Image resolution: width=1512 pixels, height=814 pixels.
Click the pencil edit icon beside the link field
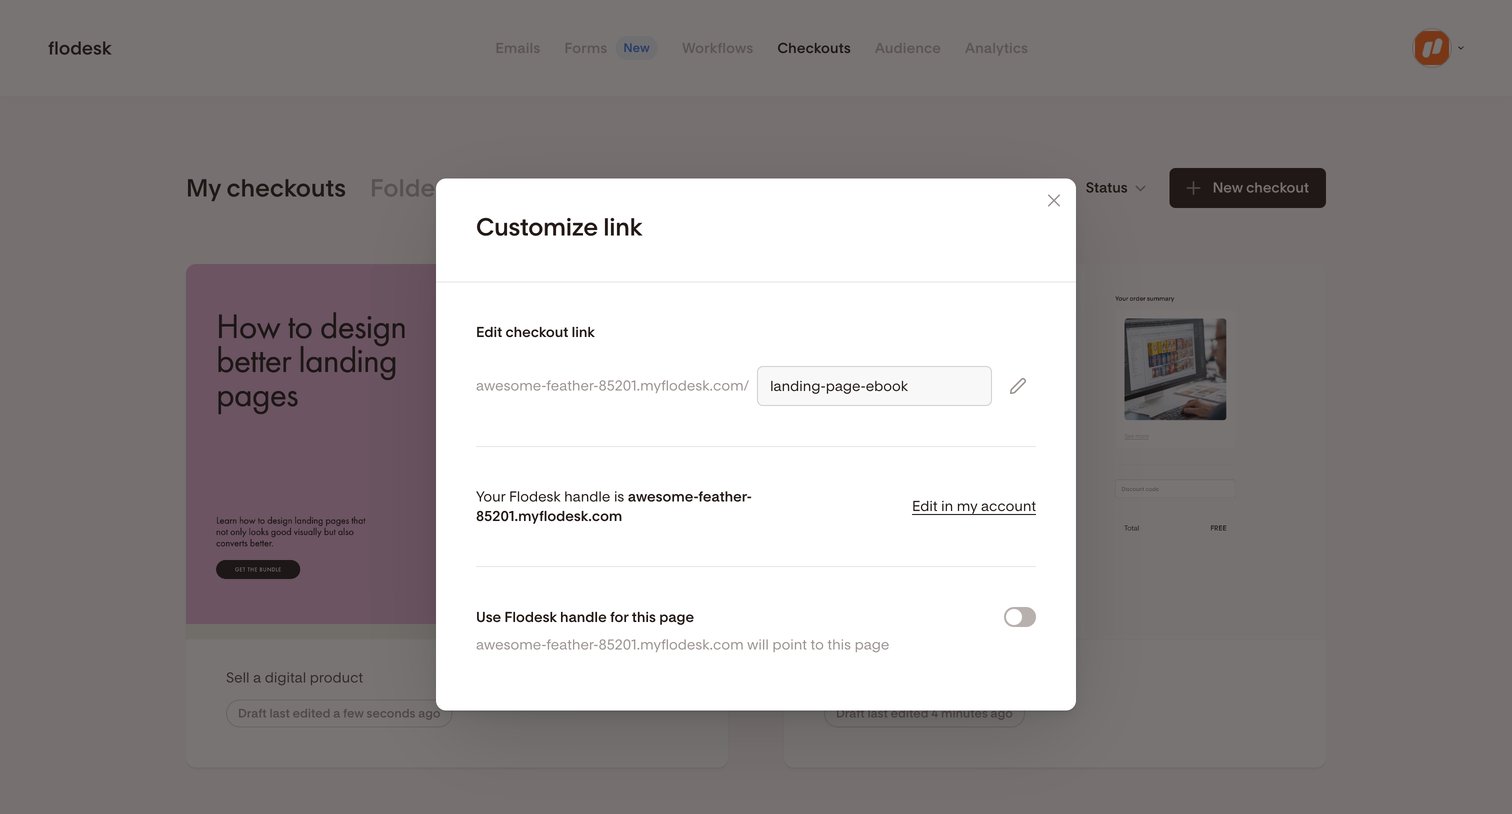coord(1018,386)
